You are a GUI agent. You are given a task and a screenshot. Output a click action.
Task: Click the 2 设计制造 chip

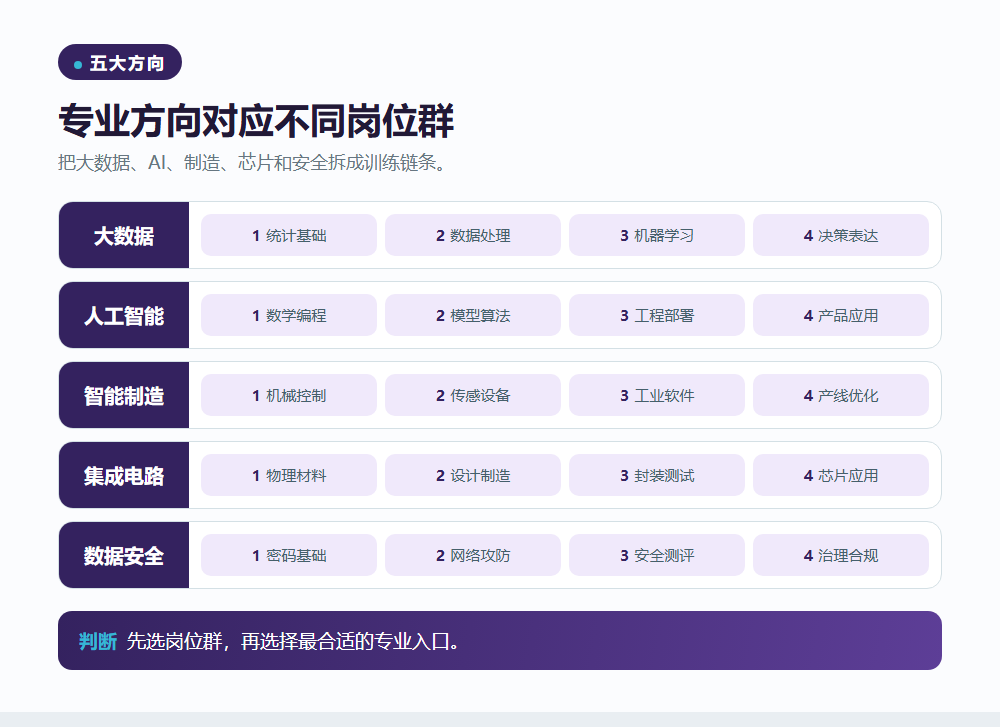point(473,475)
